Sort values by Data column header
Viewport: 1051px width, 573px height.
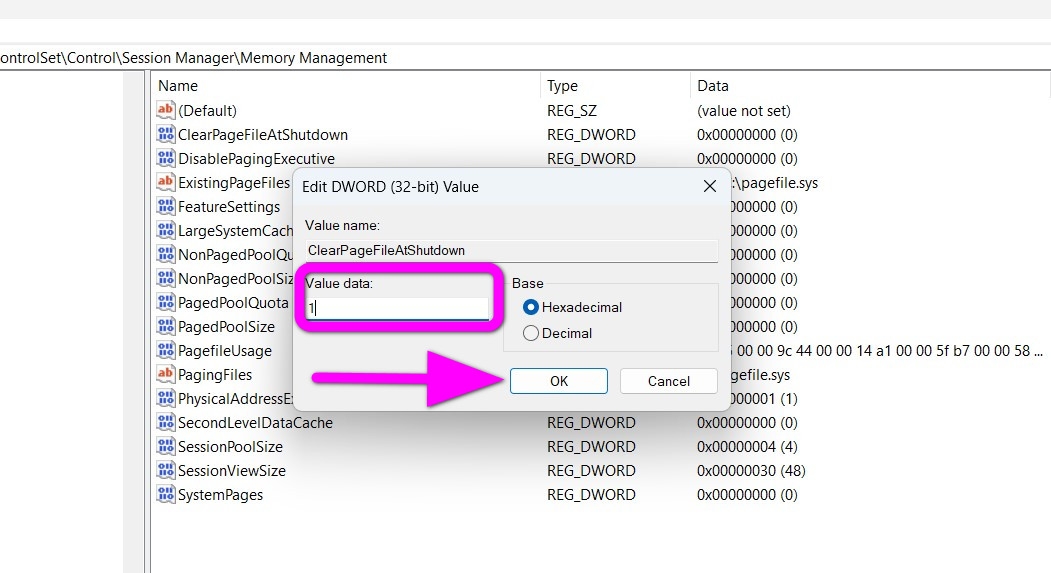[870, 86]
